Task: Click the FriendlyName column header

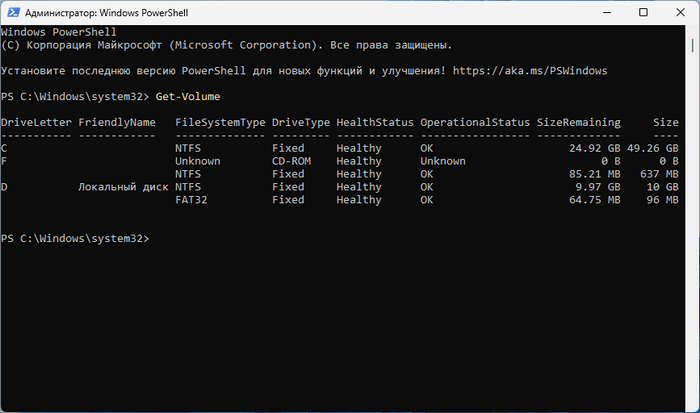Action: point(117,122)
